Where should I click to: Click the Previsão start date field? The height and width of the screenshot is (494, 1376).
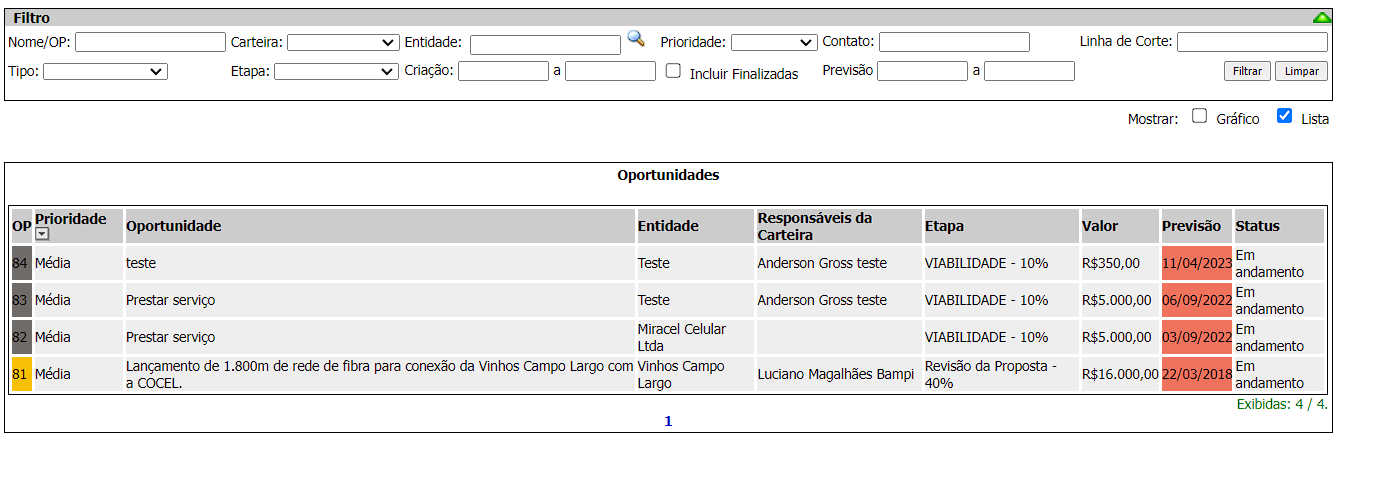[921, 71]
